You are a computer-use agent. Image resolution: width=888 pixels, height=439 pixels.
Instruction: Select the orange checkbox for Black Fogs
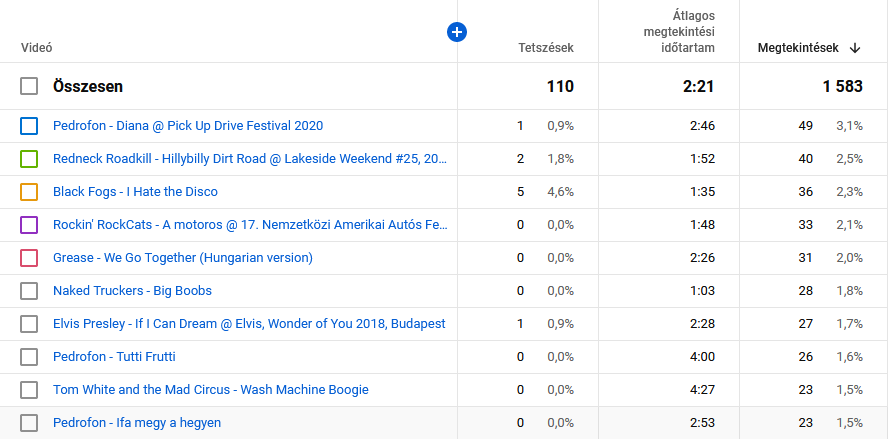29,192
